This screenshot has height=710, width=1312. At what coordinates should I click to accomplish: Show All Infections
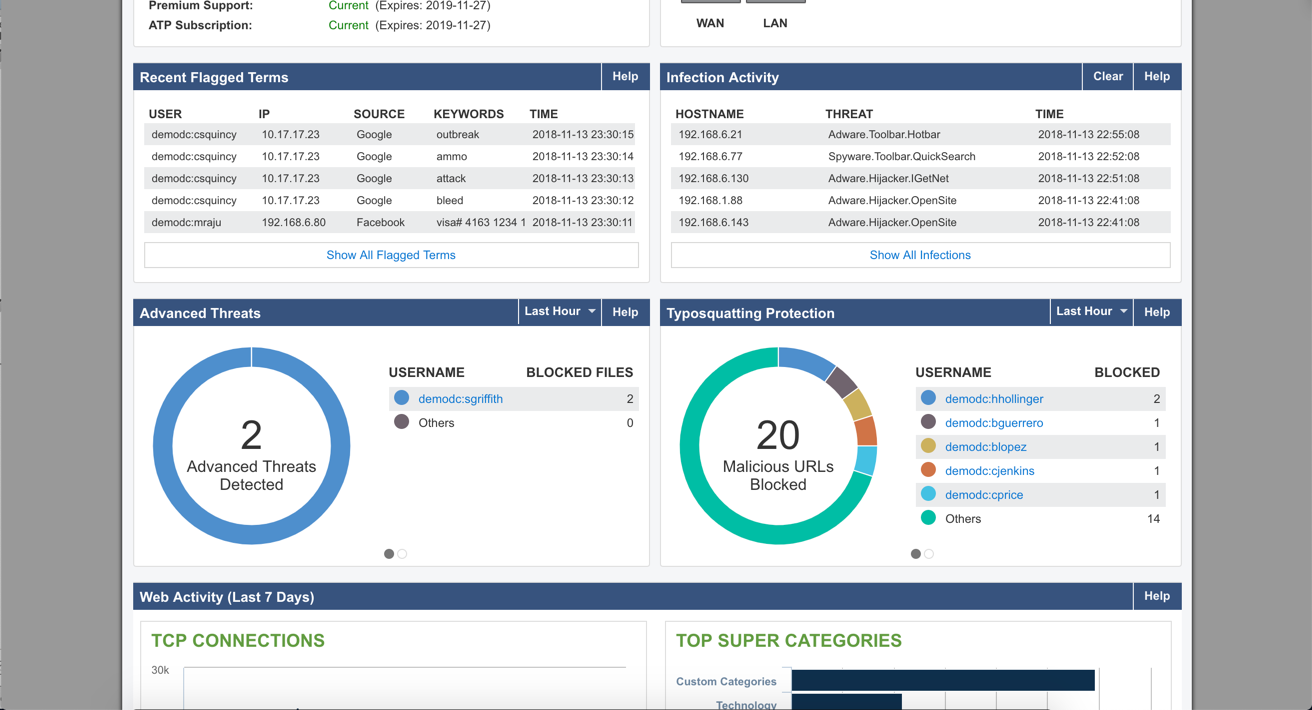tap(920, 255)
